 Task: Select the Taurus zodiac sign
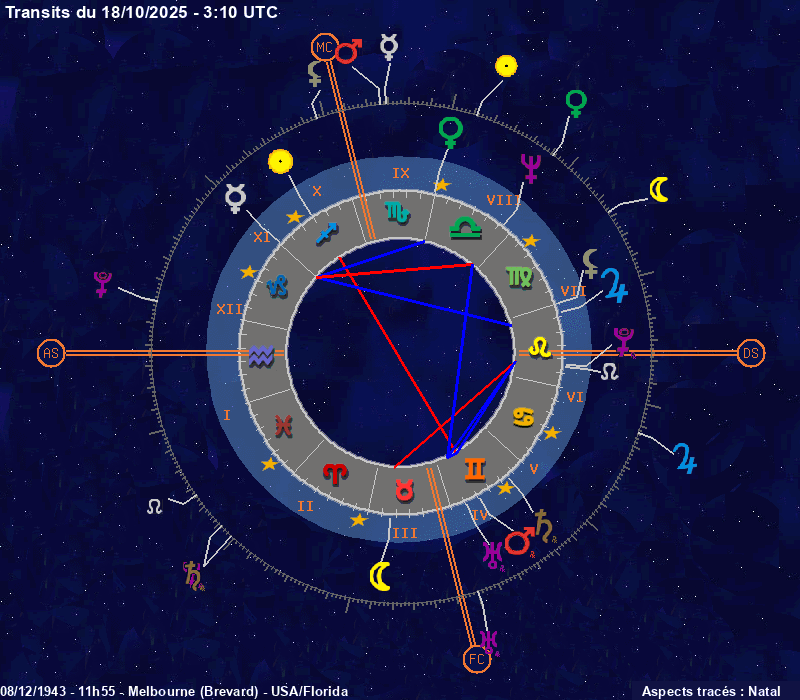(x=404, y=490)
